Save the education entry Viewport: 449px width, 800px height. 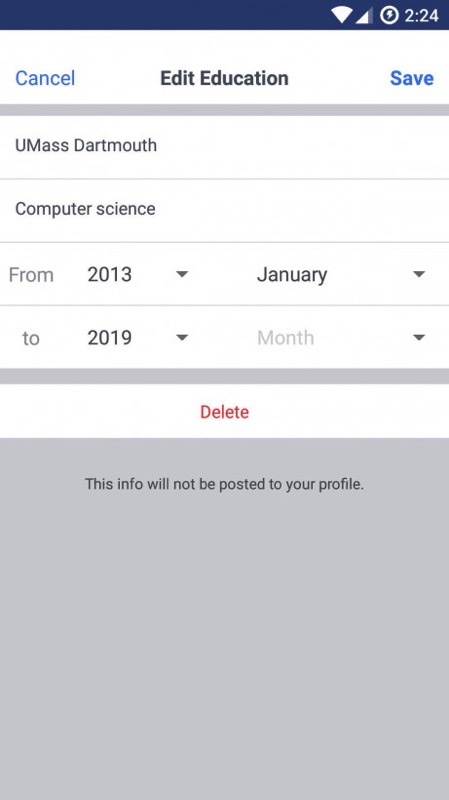point(412,78)
